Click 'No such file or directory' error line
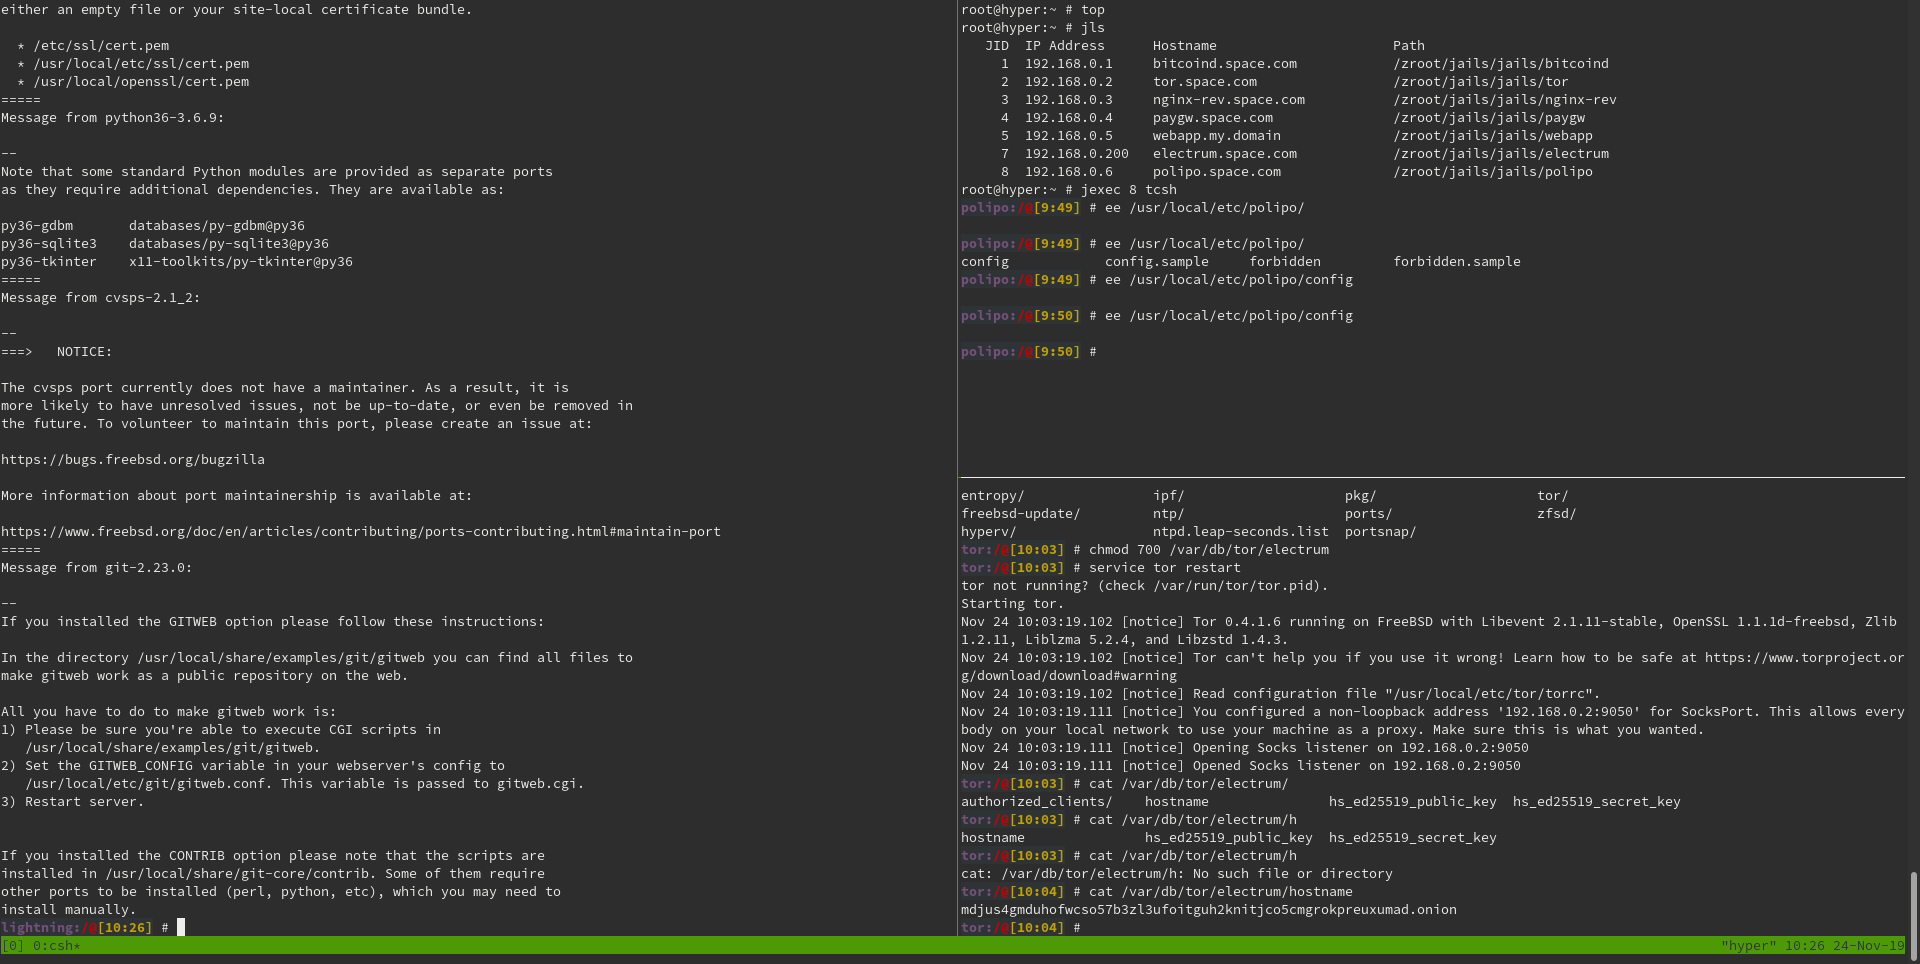 click(1177, 874)
